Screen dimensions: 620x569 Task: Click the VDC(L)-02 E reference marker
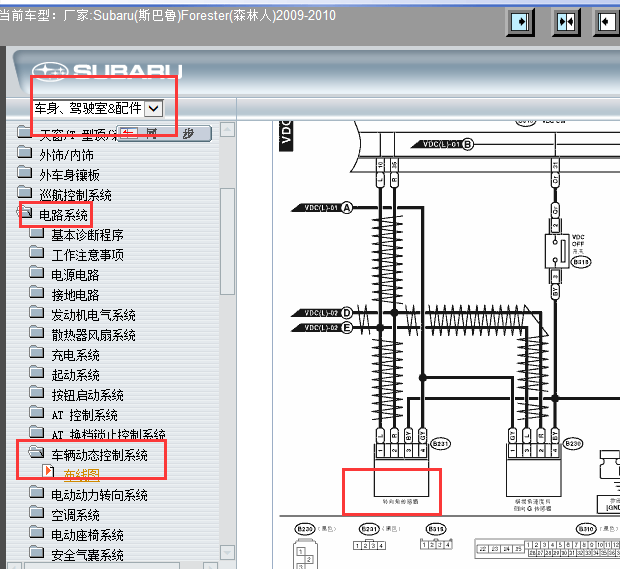click(322, 328)
